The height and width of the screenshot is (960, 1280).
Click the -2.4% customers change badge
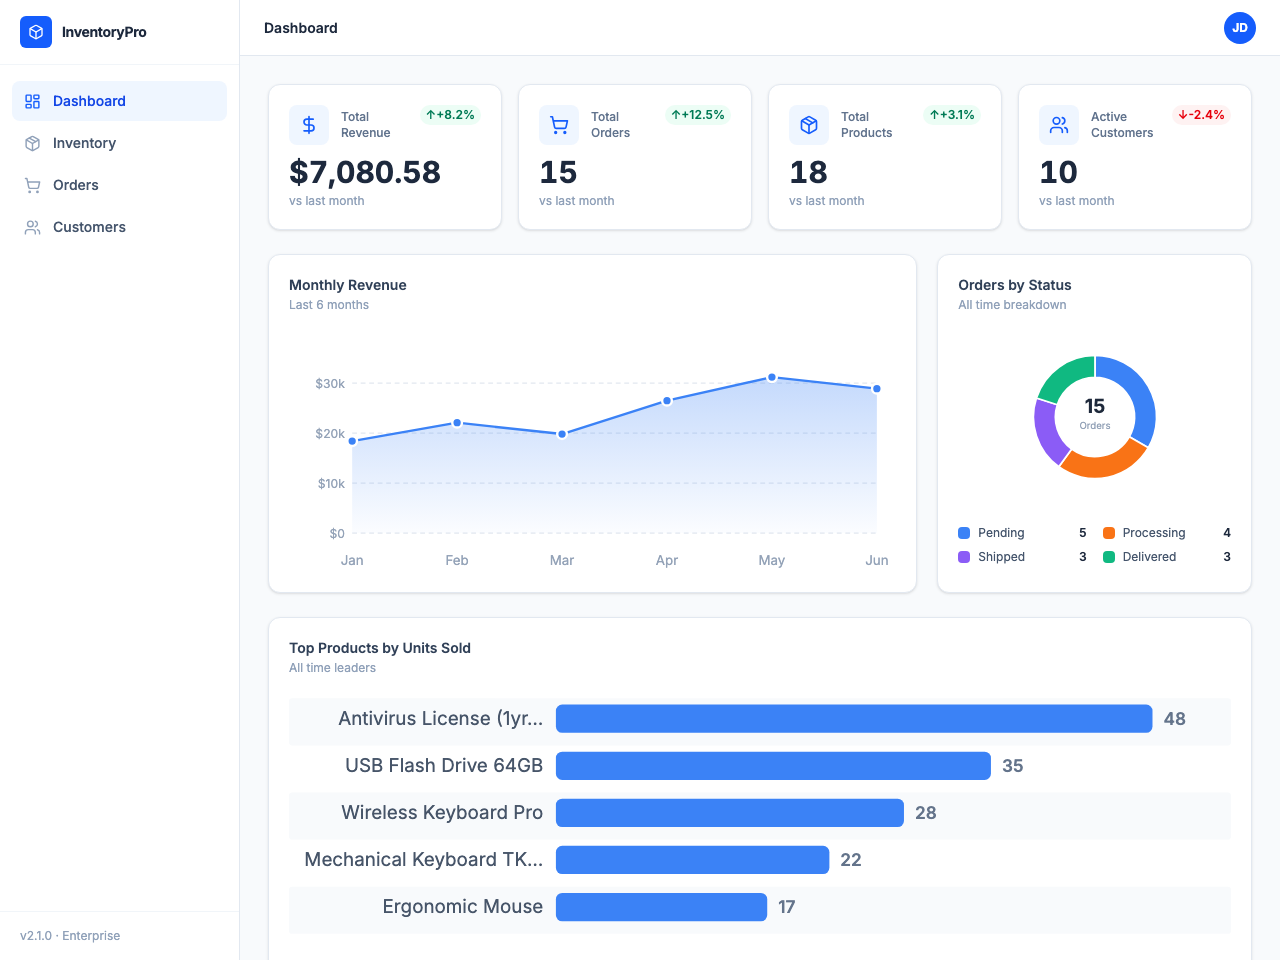[1201, 115]
